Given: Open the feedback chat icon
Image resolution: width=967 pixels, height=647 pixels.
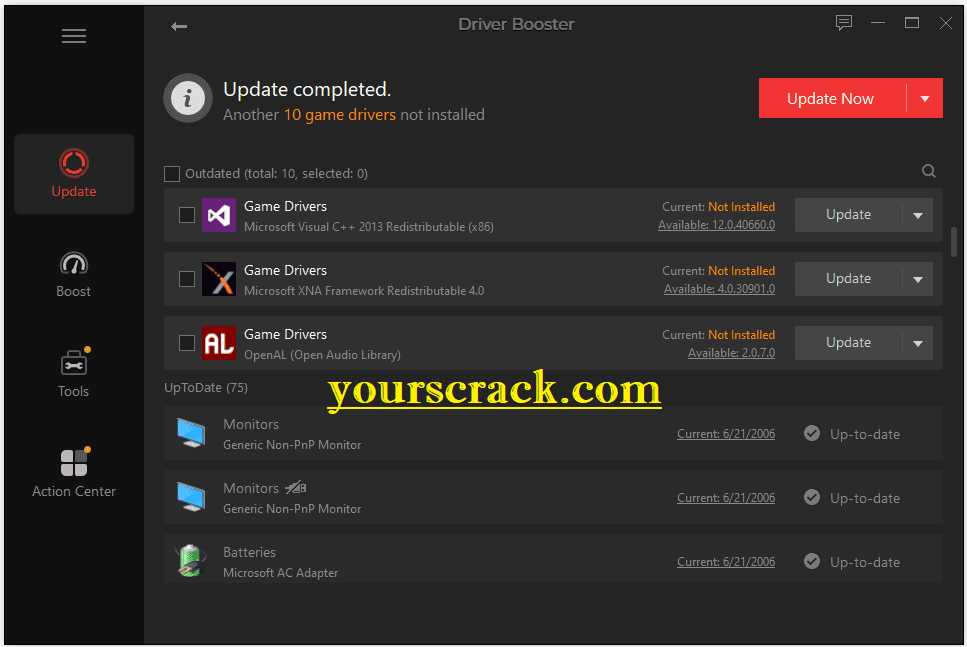Looking at the screenshot, I should pyautogui.click(x=844, y=23).
